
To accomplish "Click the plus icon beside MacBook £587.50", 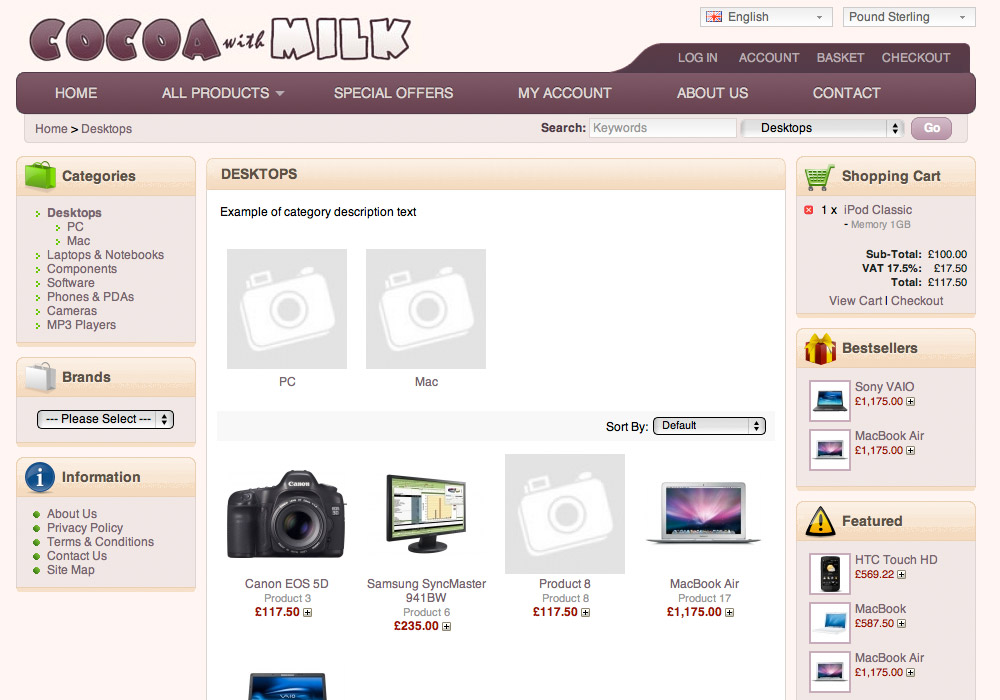I will [x=901, y=623].
